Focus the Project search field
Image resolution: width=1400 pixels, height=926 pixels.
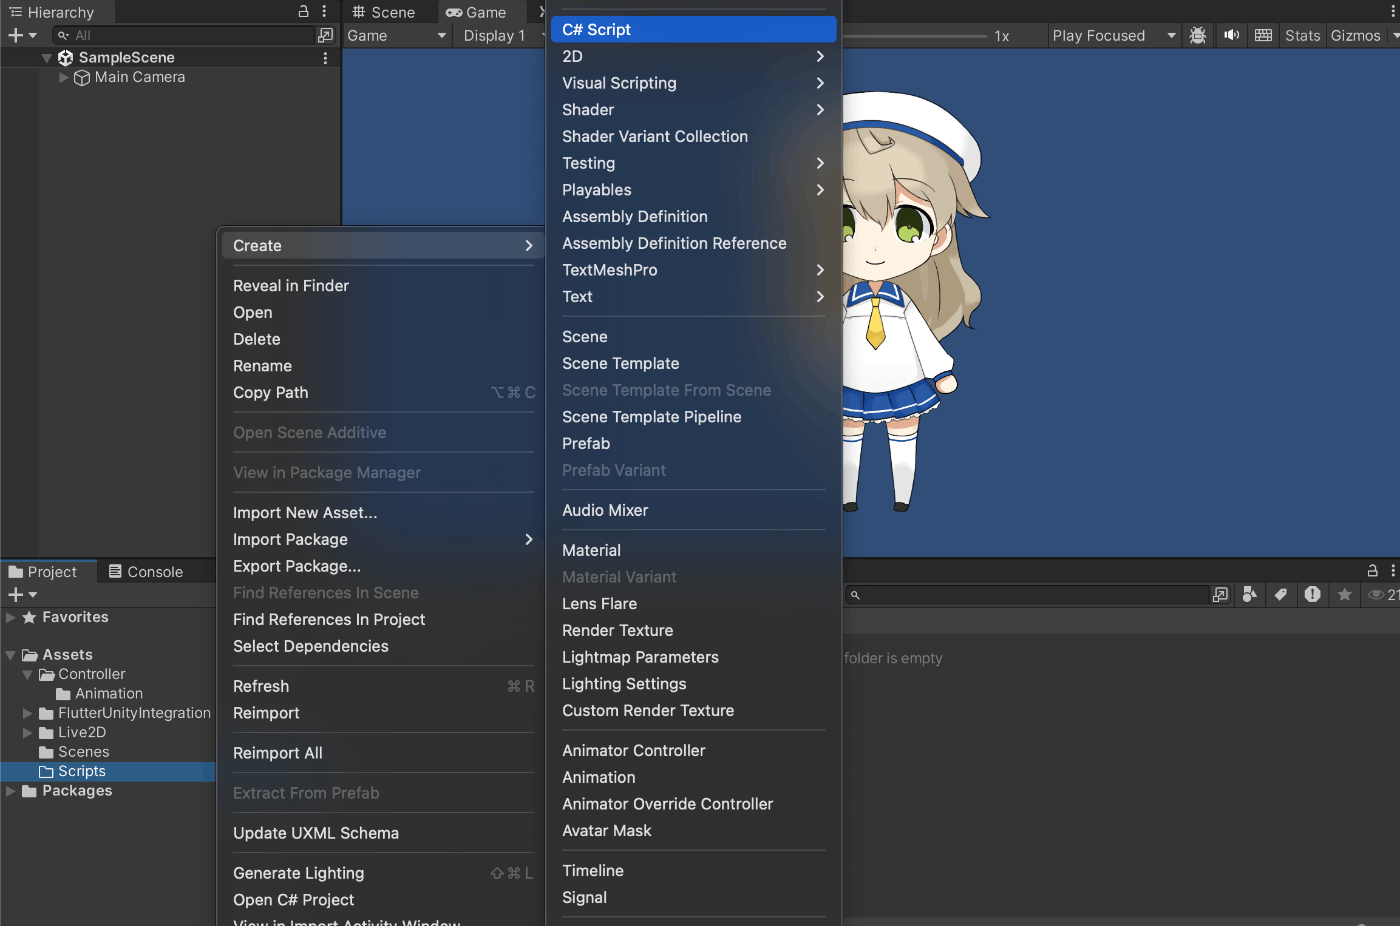pos(1027,595)
